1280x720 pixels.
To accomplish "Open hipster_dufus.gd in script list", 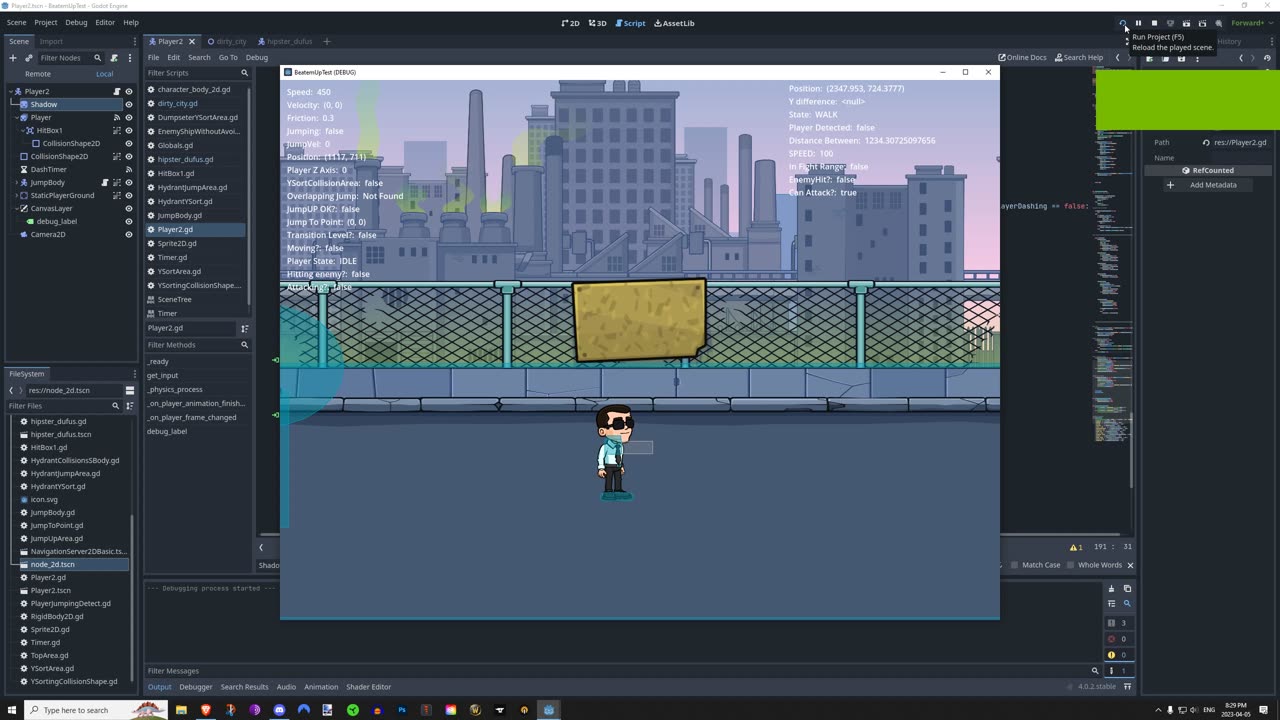I will (185, 159).
